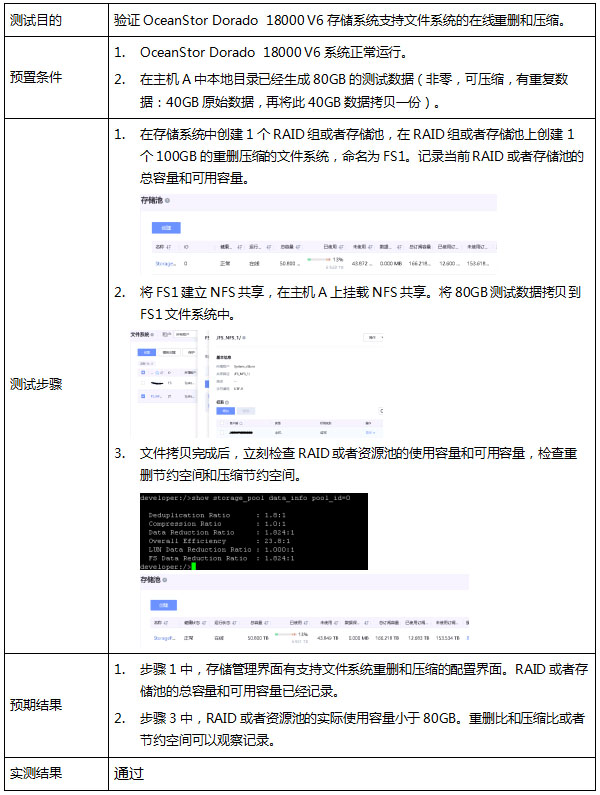Click the info icon next to JFS_NFS_1/ title
Image resolution: width=600 pixels, height=795 pixels.
click(x=244, y=338)
